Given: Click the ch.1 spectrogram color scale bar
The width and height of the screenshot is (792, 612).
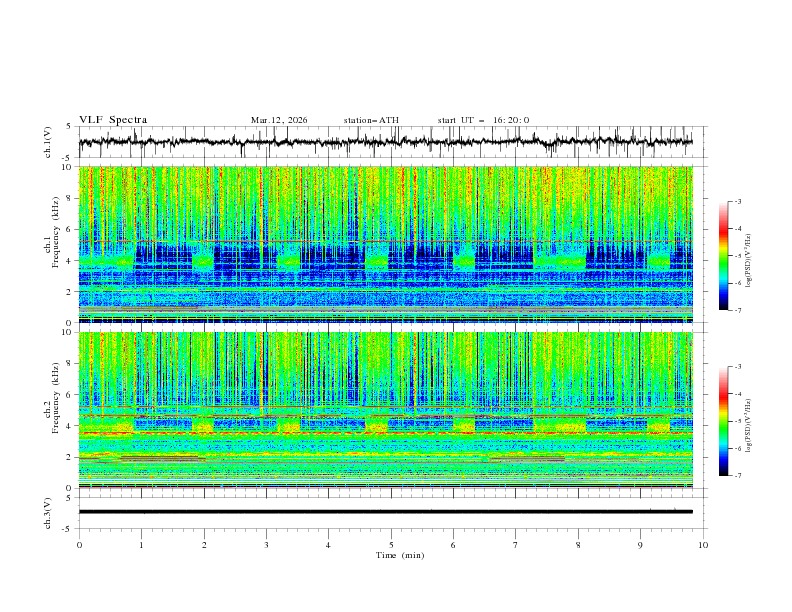Looking at the screenshot, I should [x=723, y=256].
